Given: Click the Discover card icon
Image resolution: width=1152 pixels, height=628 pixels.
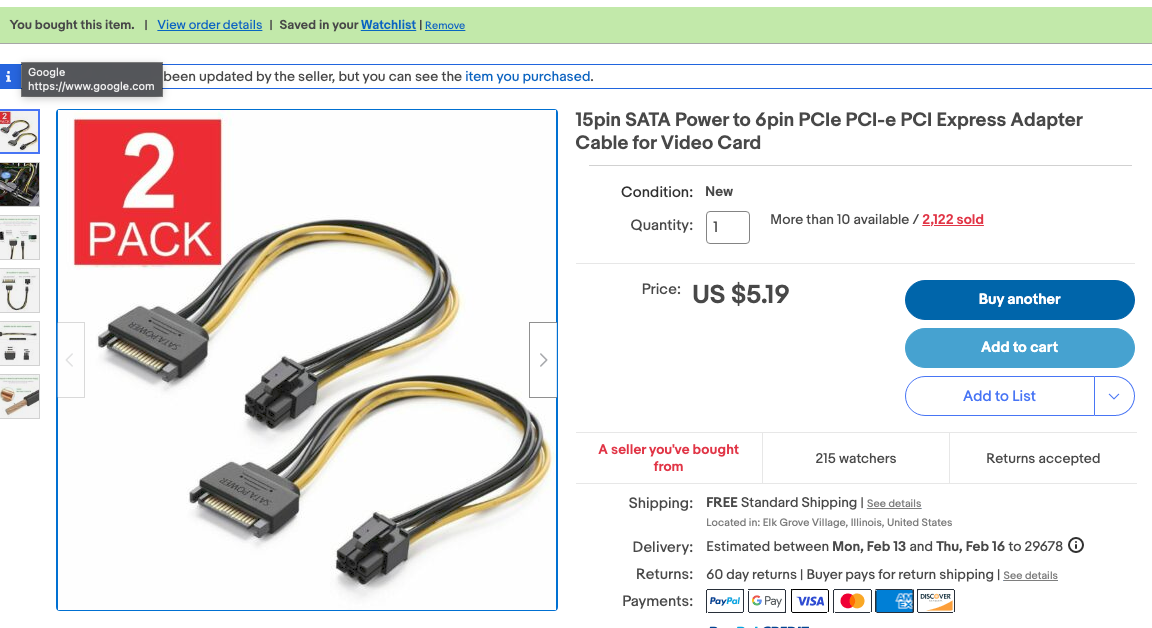Looking at the screenshot, I should click(x=936, y=601).
